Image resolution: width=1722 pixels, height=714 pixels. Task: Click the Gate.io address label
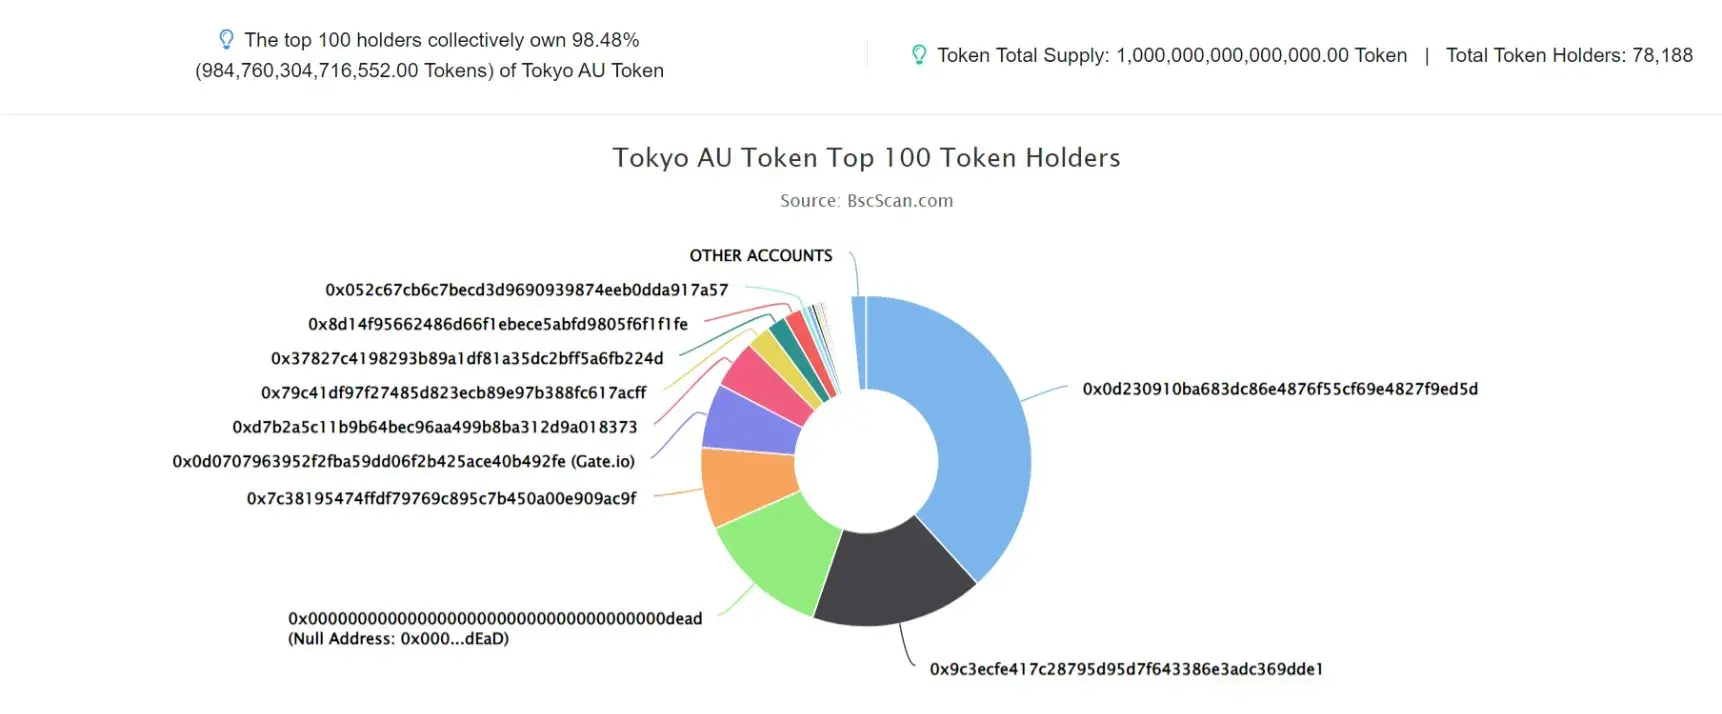pos(404,461)
